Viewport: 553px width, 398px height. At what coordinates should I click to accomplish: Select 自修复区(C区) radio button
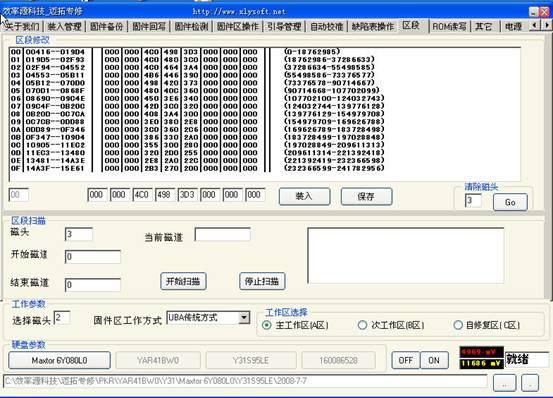pos(457,325)
